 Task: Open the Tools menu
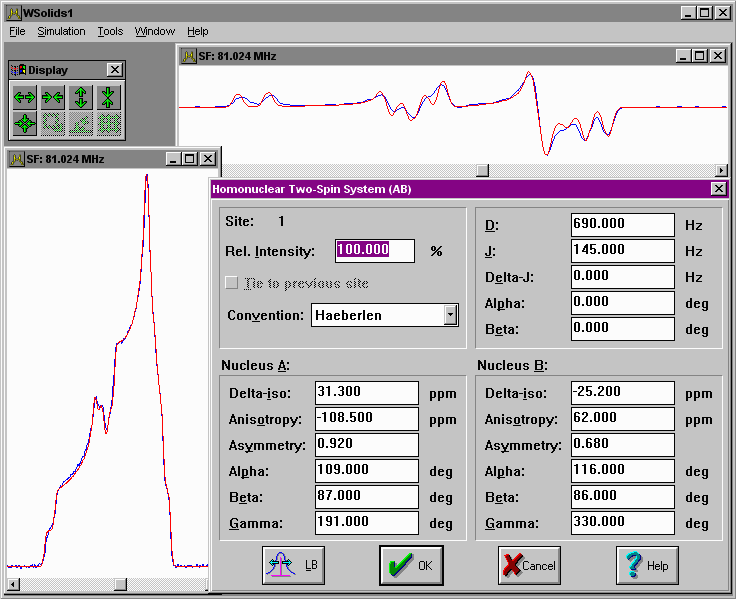point(110,31)
